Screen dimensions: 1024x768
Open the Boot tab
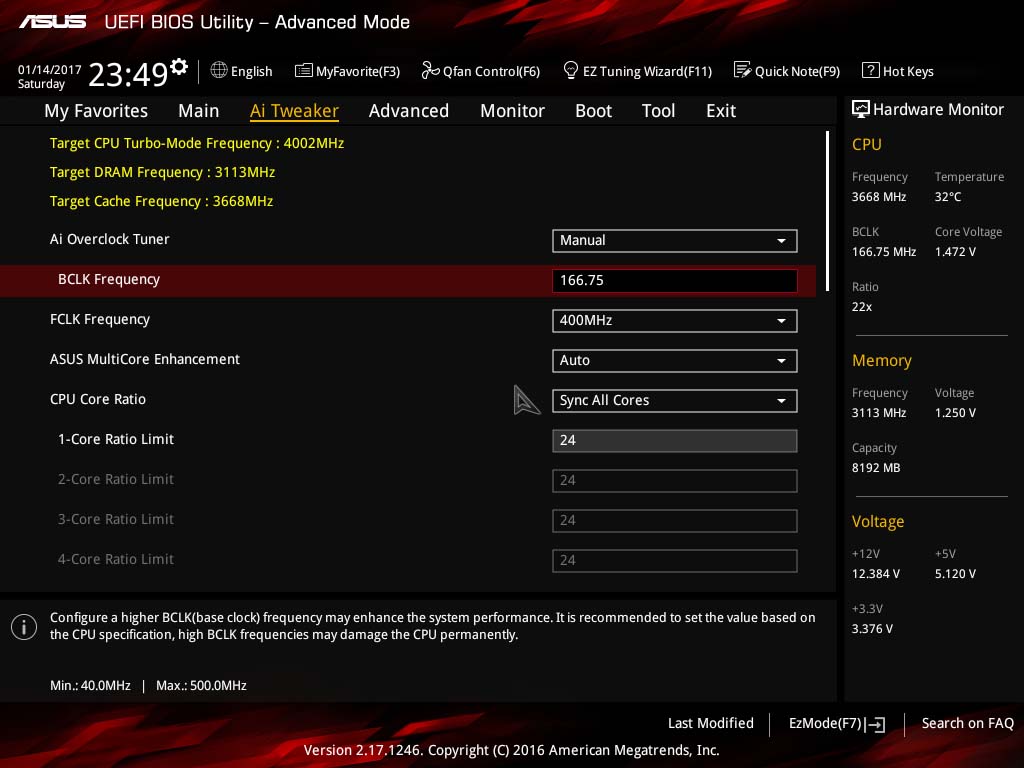(593, 111)
